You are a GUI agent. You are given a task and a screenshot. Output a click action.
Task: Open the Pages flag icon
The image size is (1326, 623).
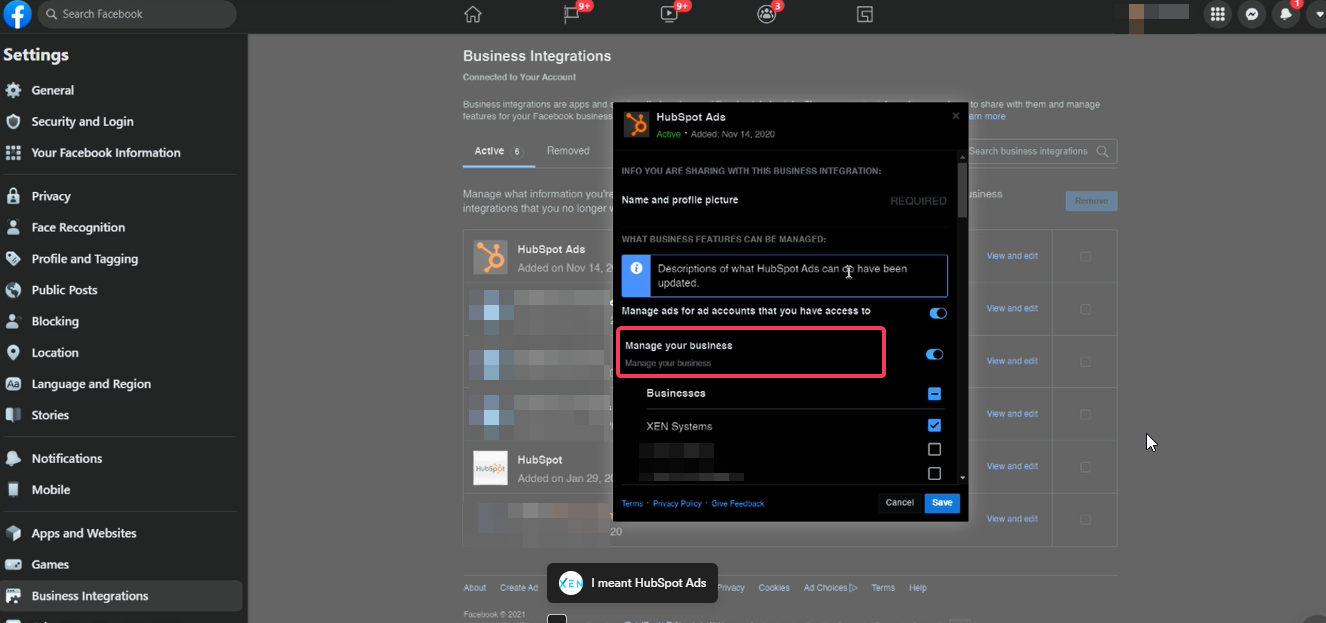pos(571,14)
